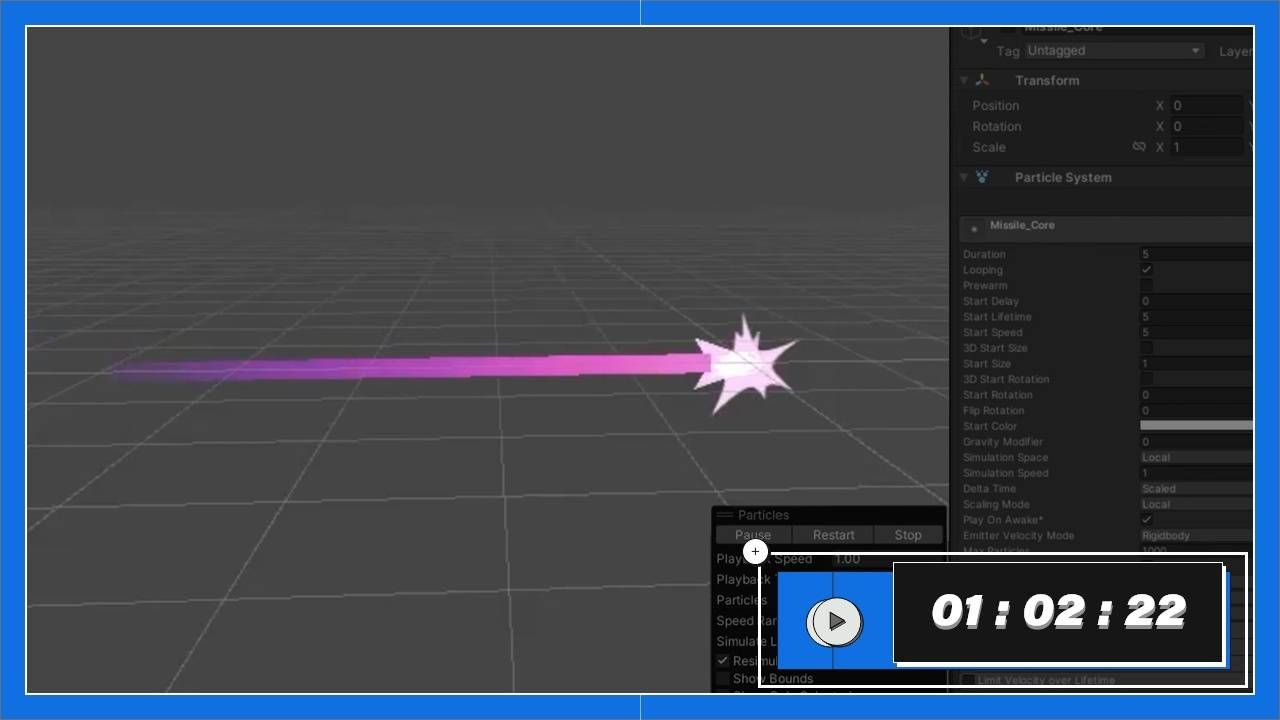Image resolution: width=1280 pixels, height=720 pixels.
Task: Collapse the Transform component foldout
Action: coord(964,80)
